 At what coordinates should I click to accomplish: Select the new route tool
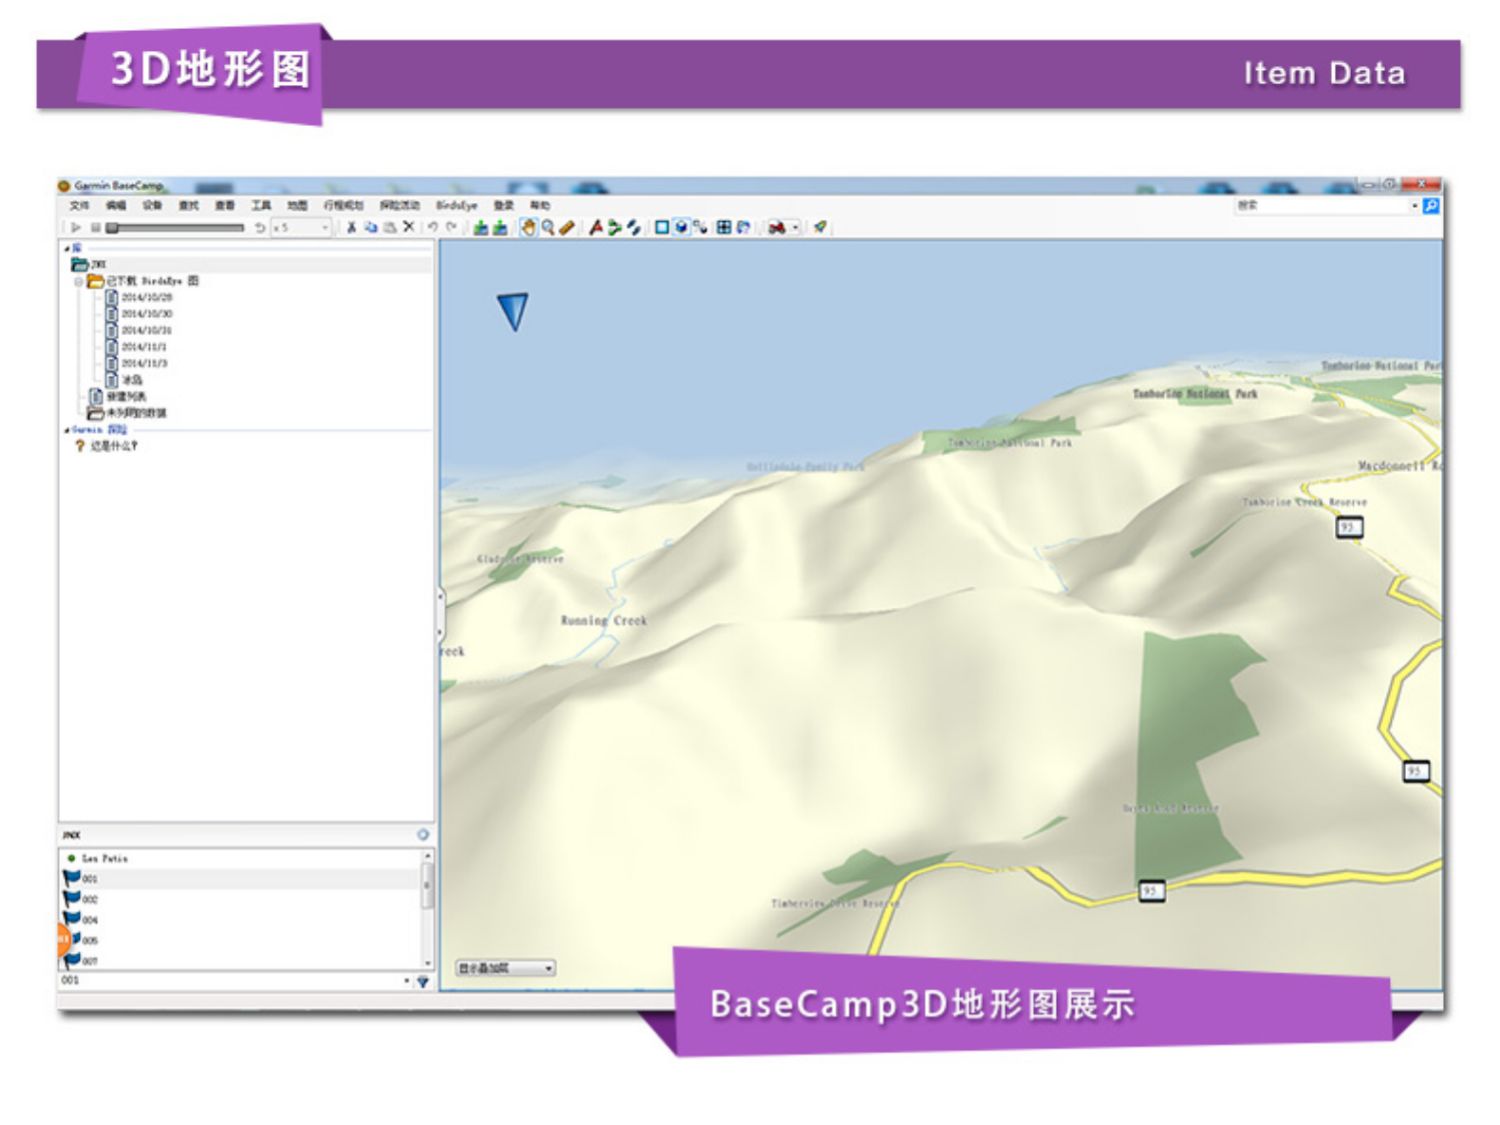coord(614,227)
